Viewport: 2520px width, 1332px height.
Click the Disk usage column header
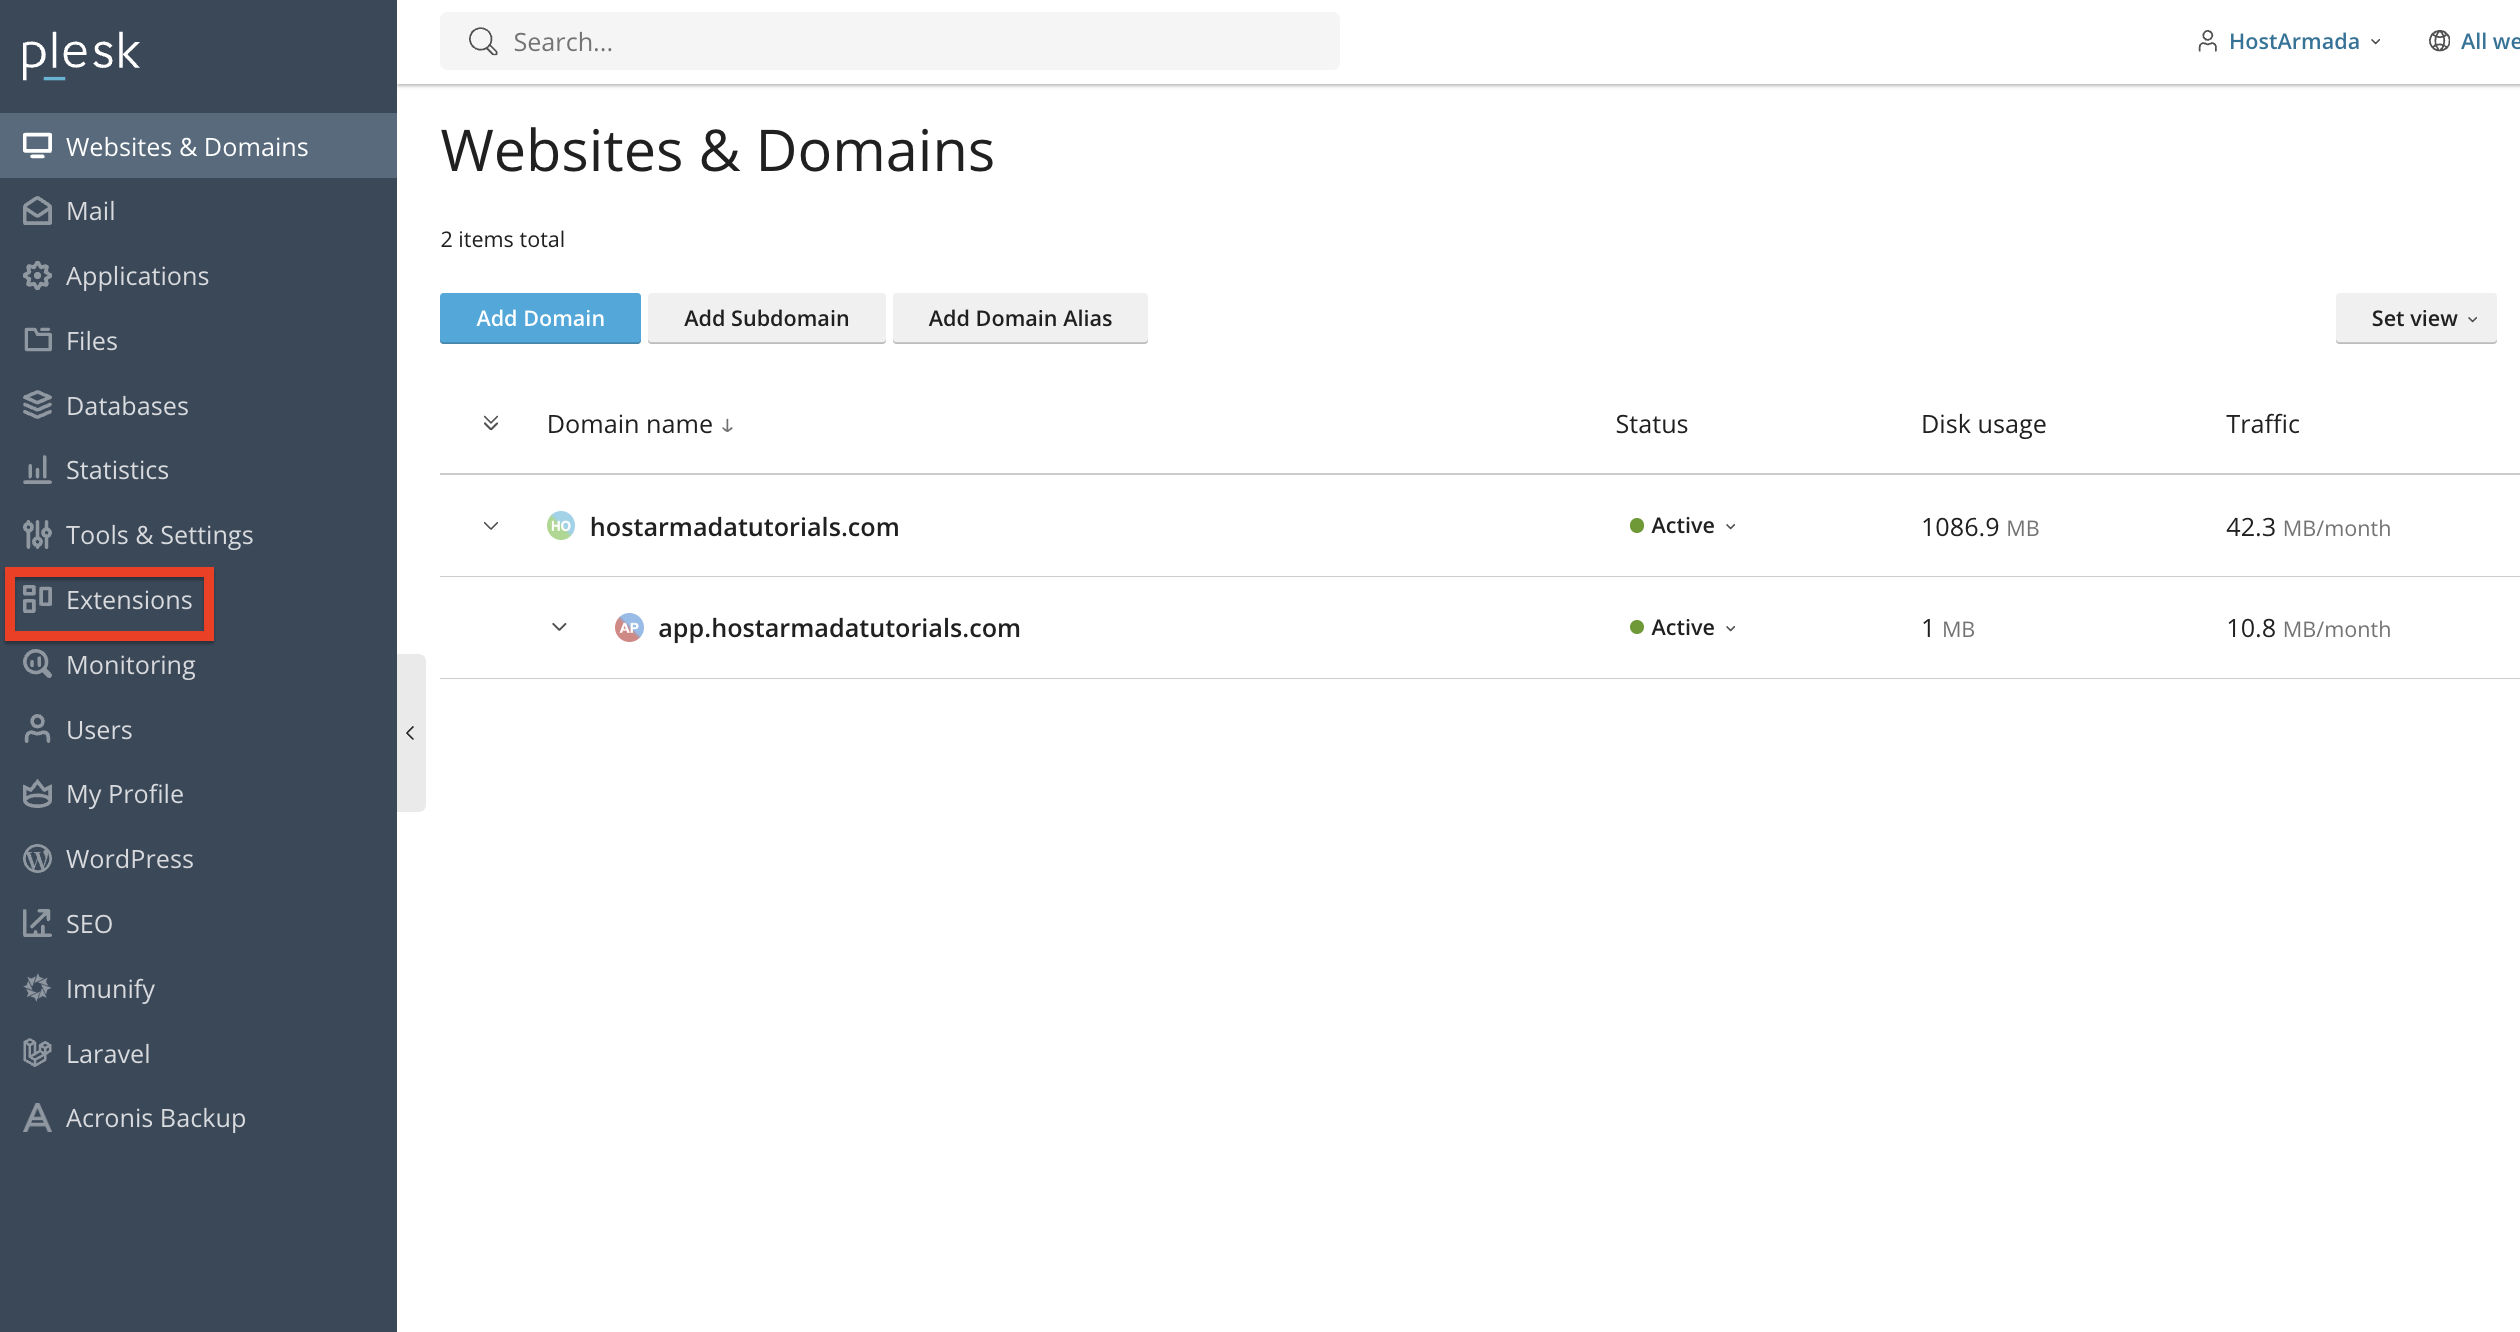[x=1983, y=424]
